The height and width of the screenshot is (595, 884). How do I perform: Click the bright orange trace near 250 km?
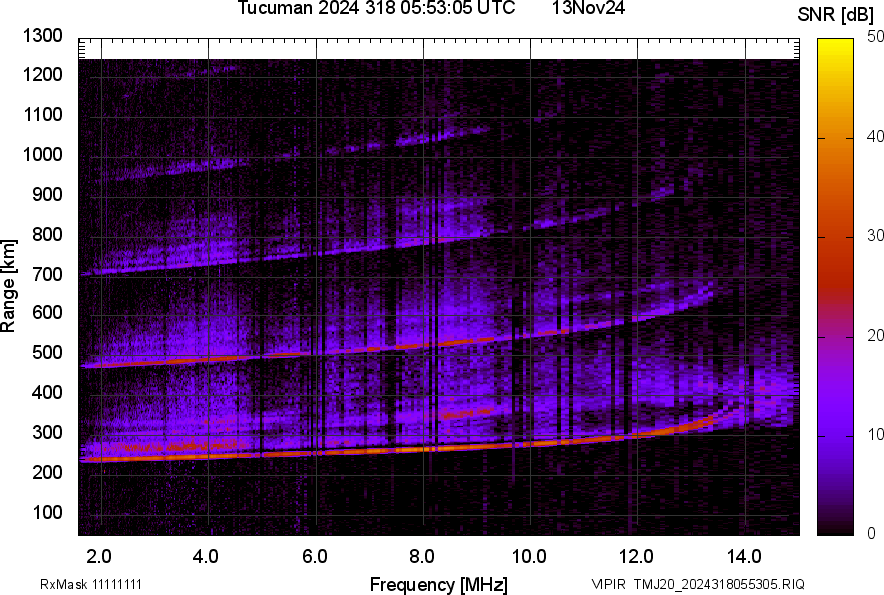400,450
